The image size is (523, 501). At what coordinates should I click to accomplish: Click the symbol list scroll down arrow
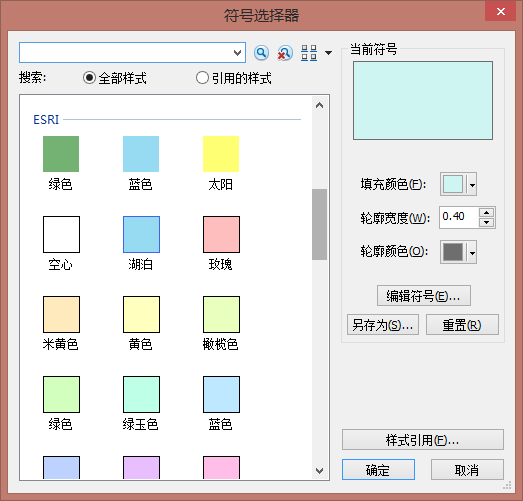point(320,471)
